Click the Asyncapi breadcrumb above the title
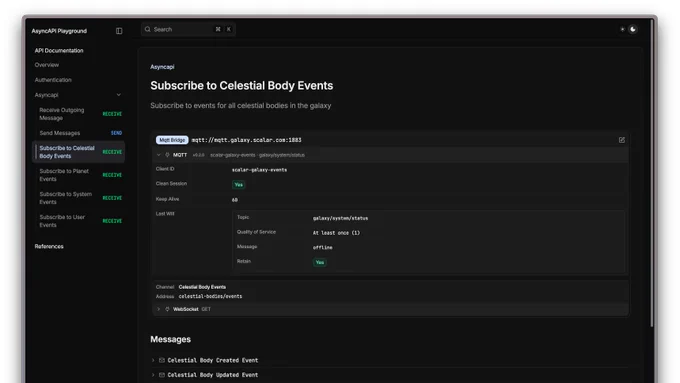680x383 pixels. point(162,67)
